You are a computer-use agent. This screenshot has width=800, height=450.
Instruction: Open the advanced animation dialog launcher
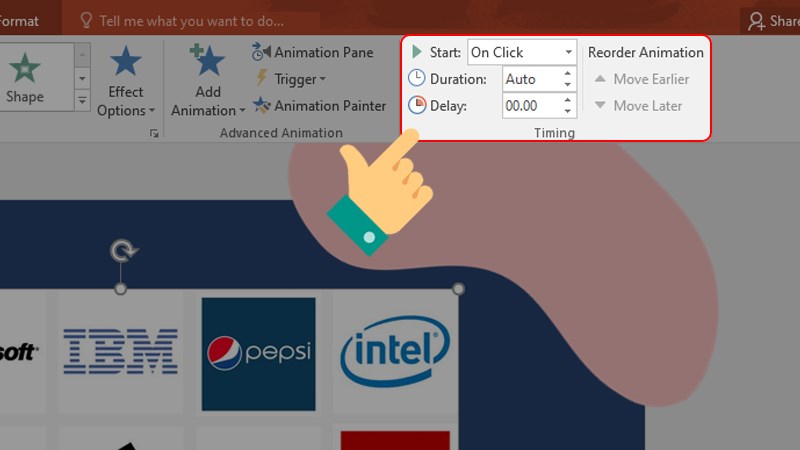[154, 133]
